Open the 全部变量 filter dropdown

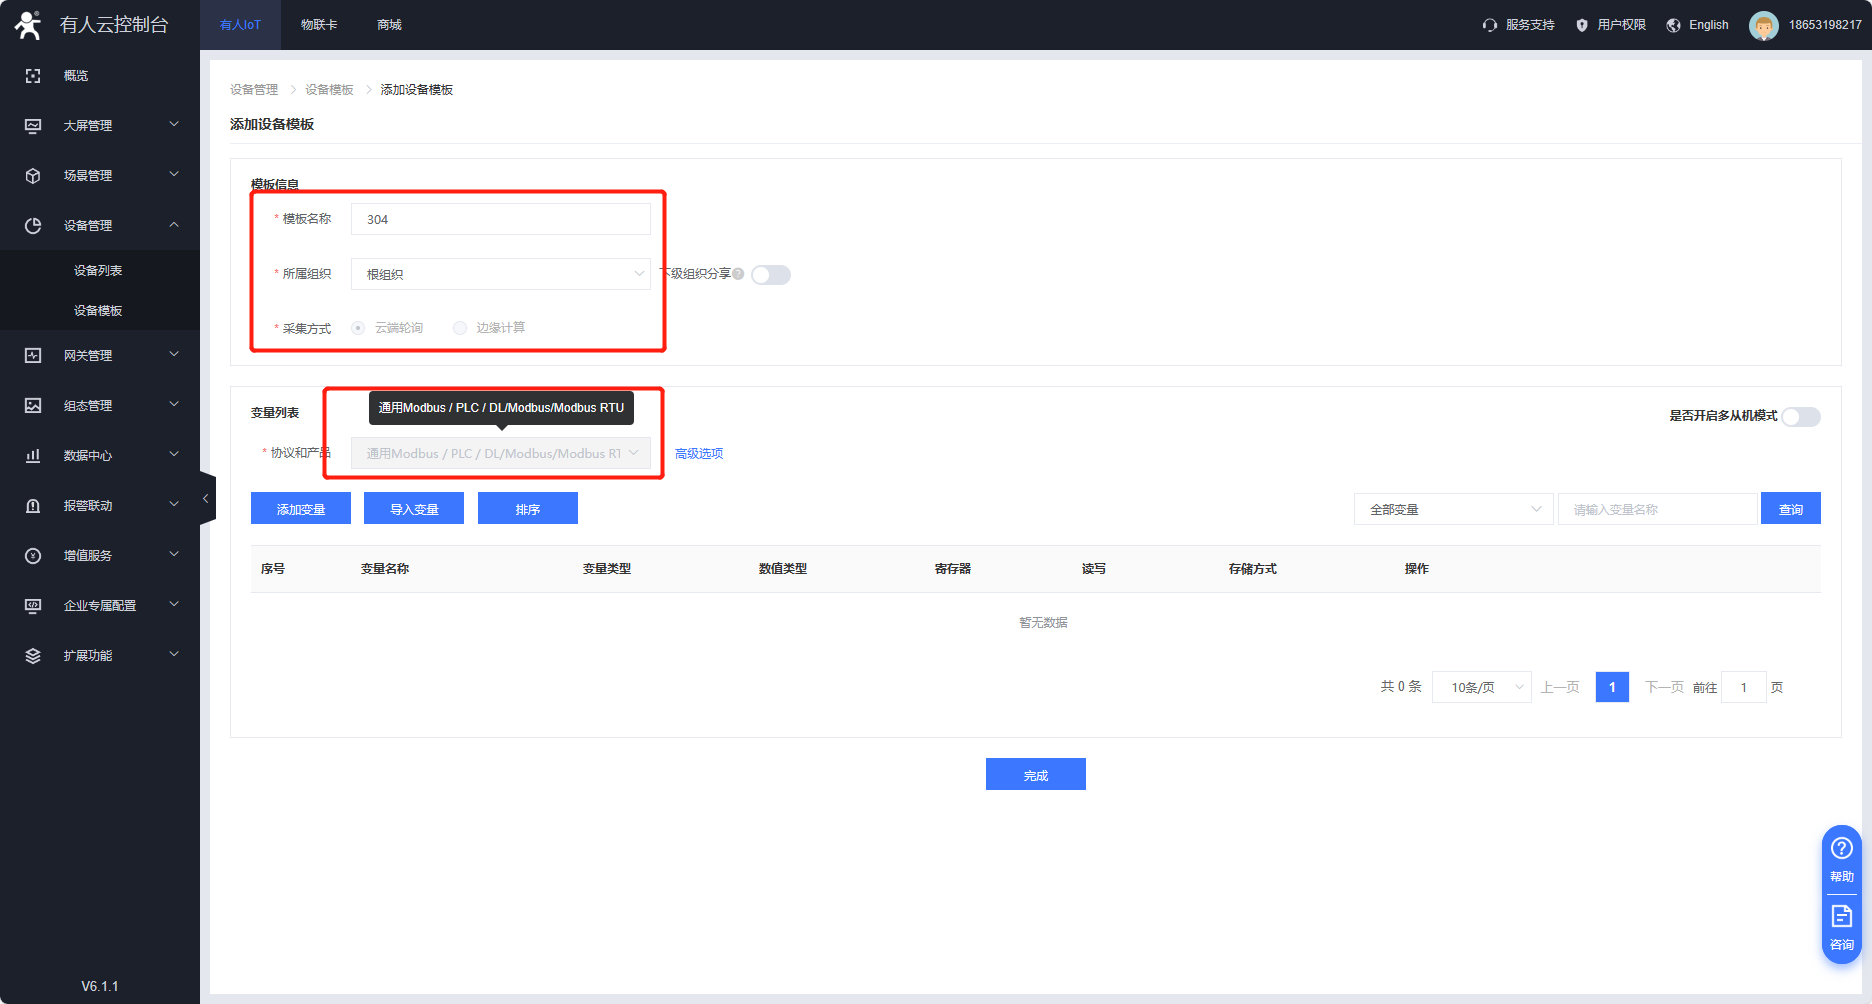pos(1453,509)
